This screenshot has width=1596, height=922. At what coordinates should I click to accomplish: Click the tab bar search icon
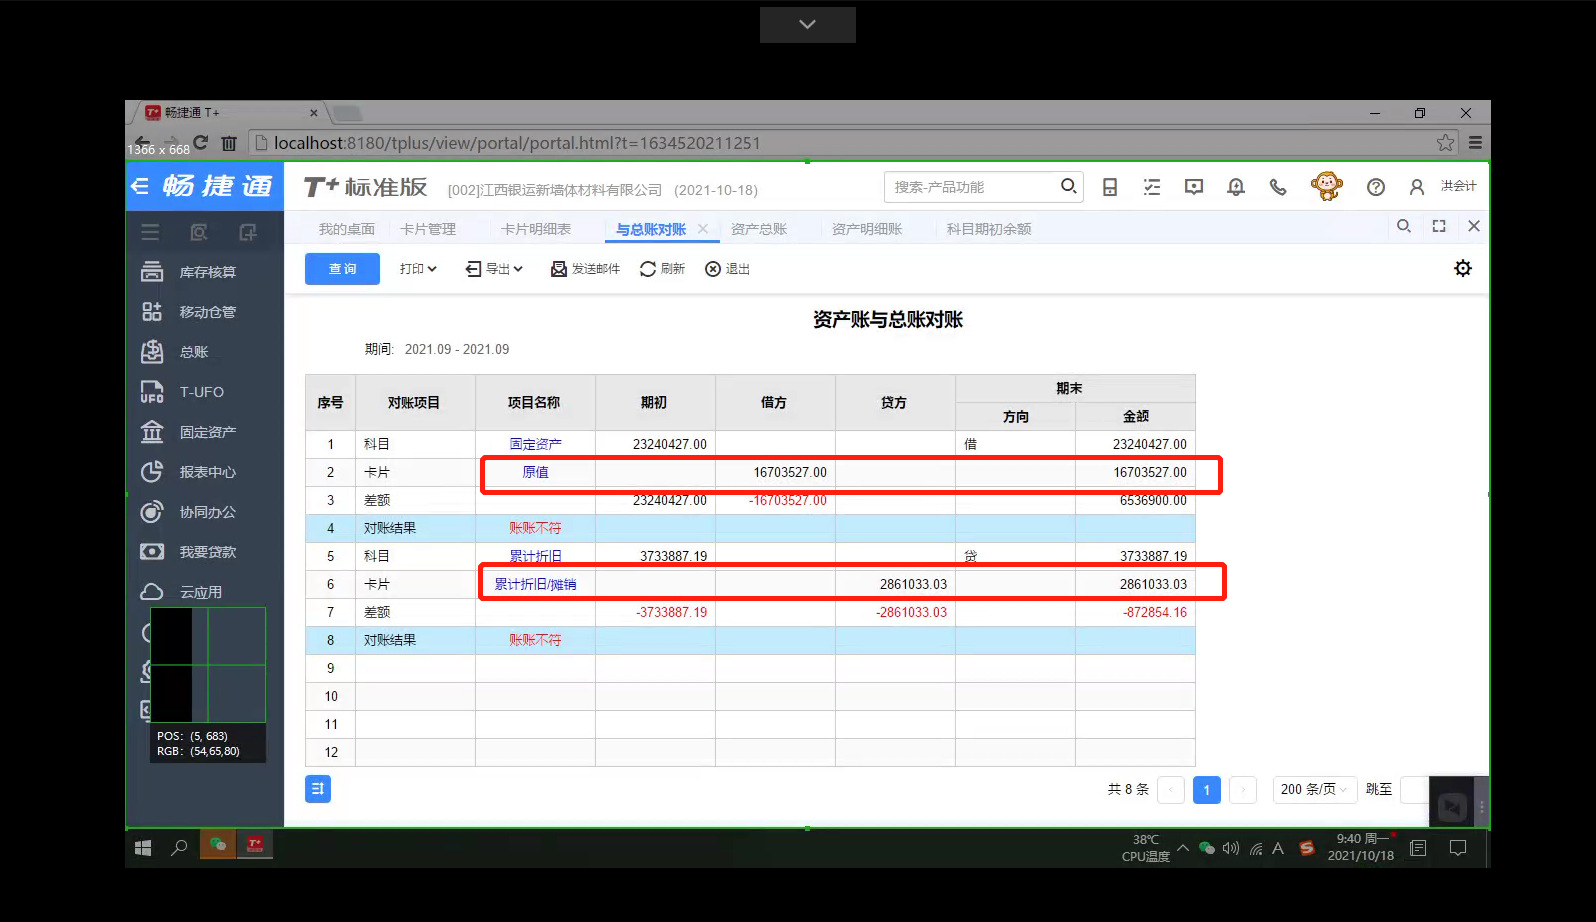pos(1404,226)
